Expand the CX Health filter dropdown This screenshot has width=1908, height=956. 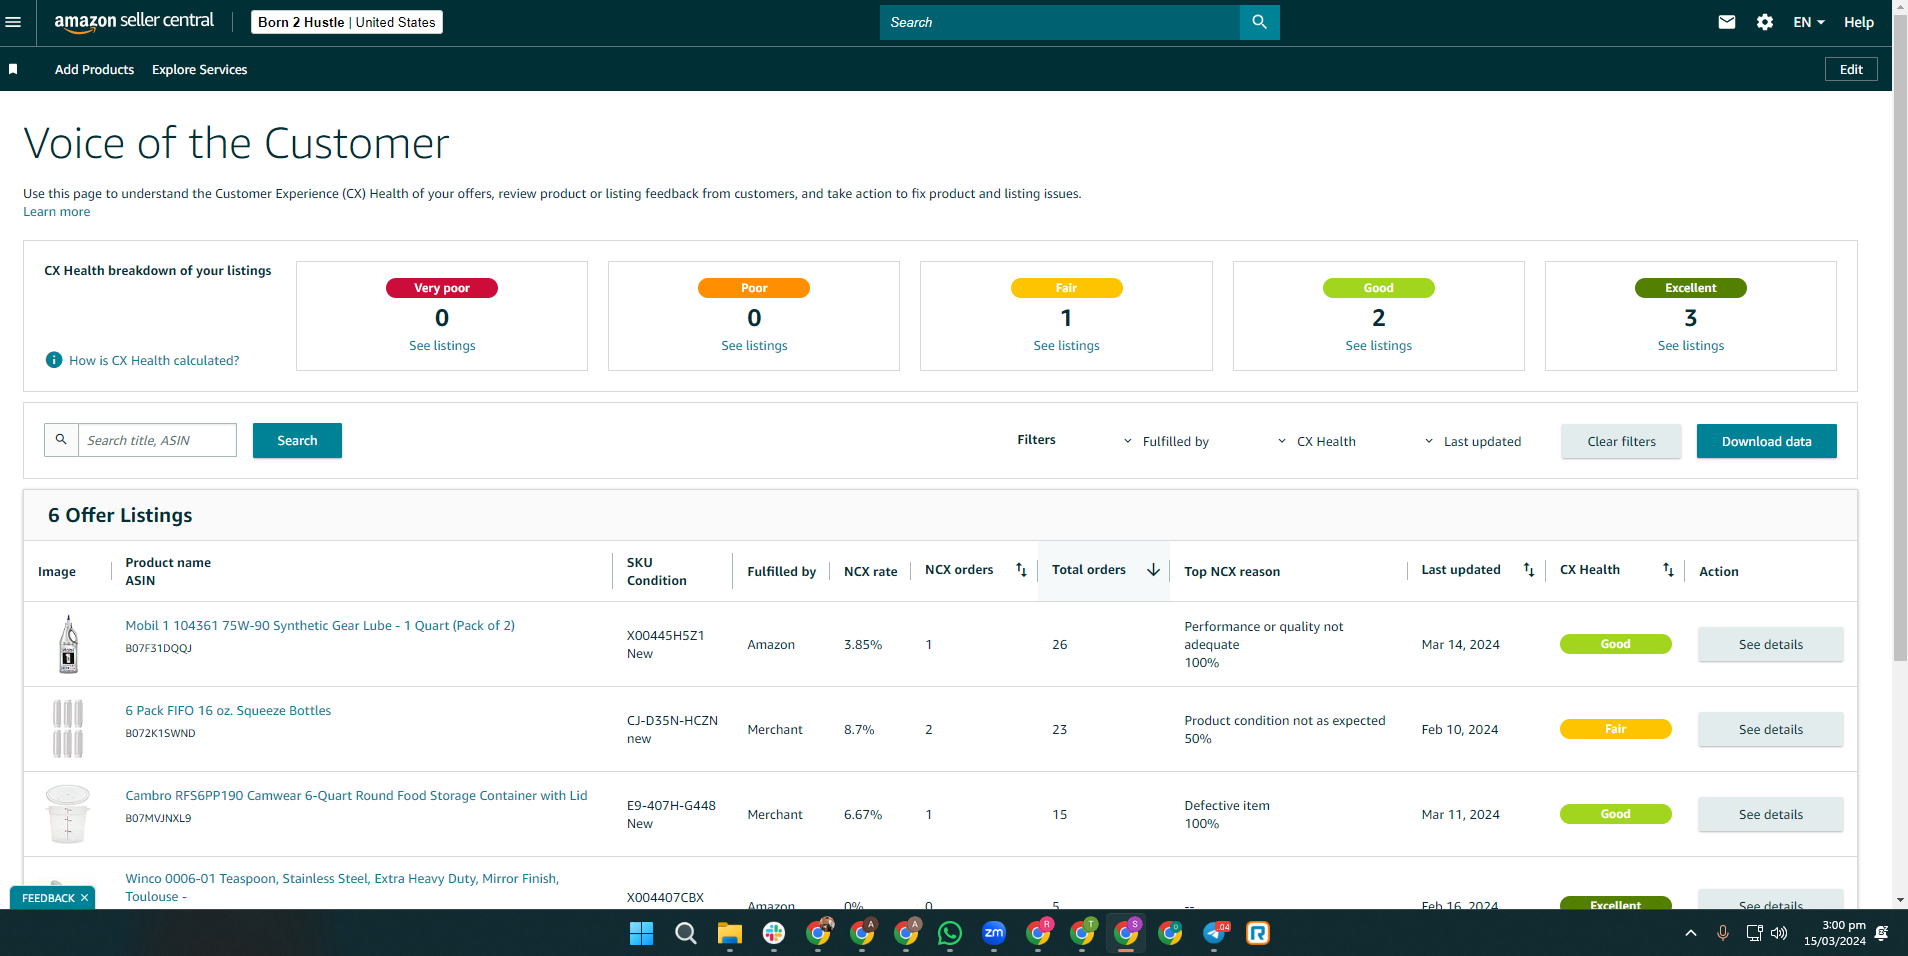pyautogui.click(x=1316, y=441)
